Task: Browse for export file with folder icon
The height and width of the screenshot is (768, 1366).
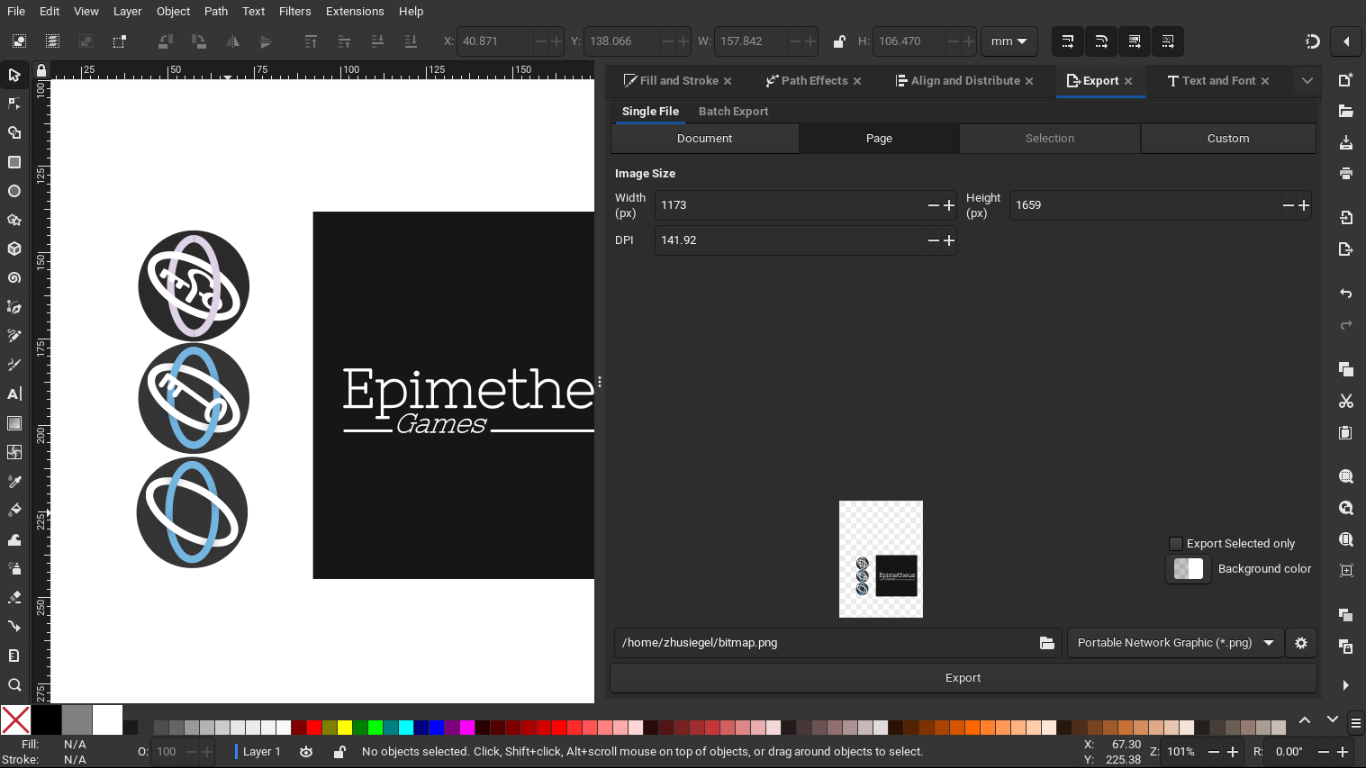Action: click(1047, 643)
